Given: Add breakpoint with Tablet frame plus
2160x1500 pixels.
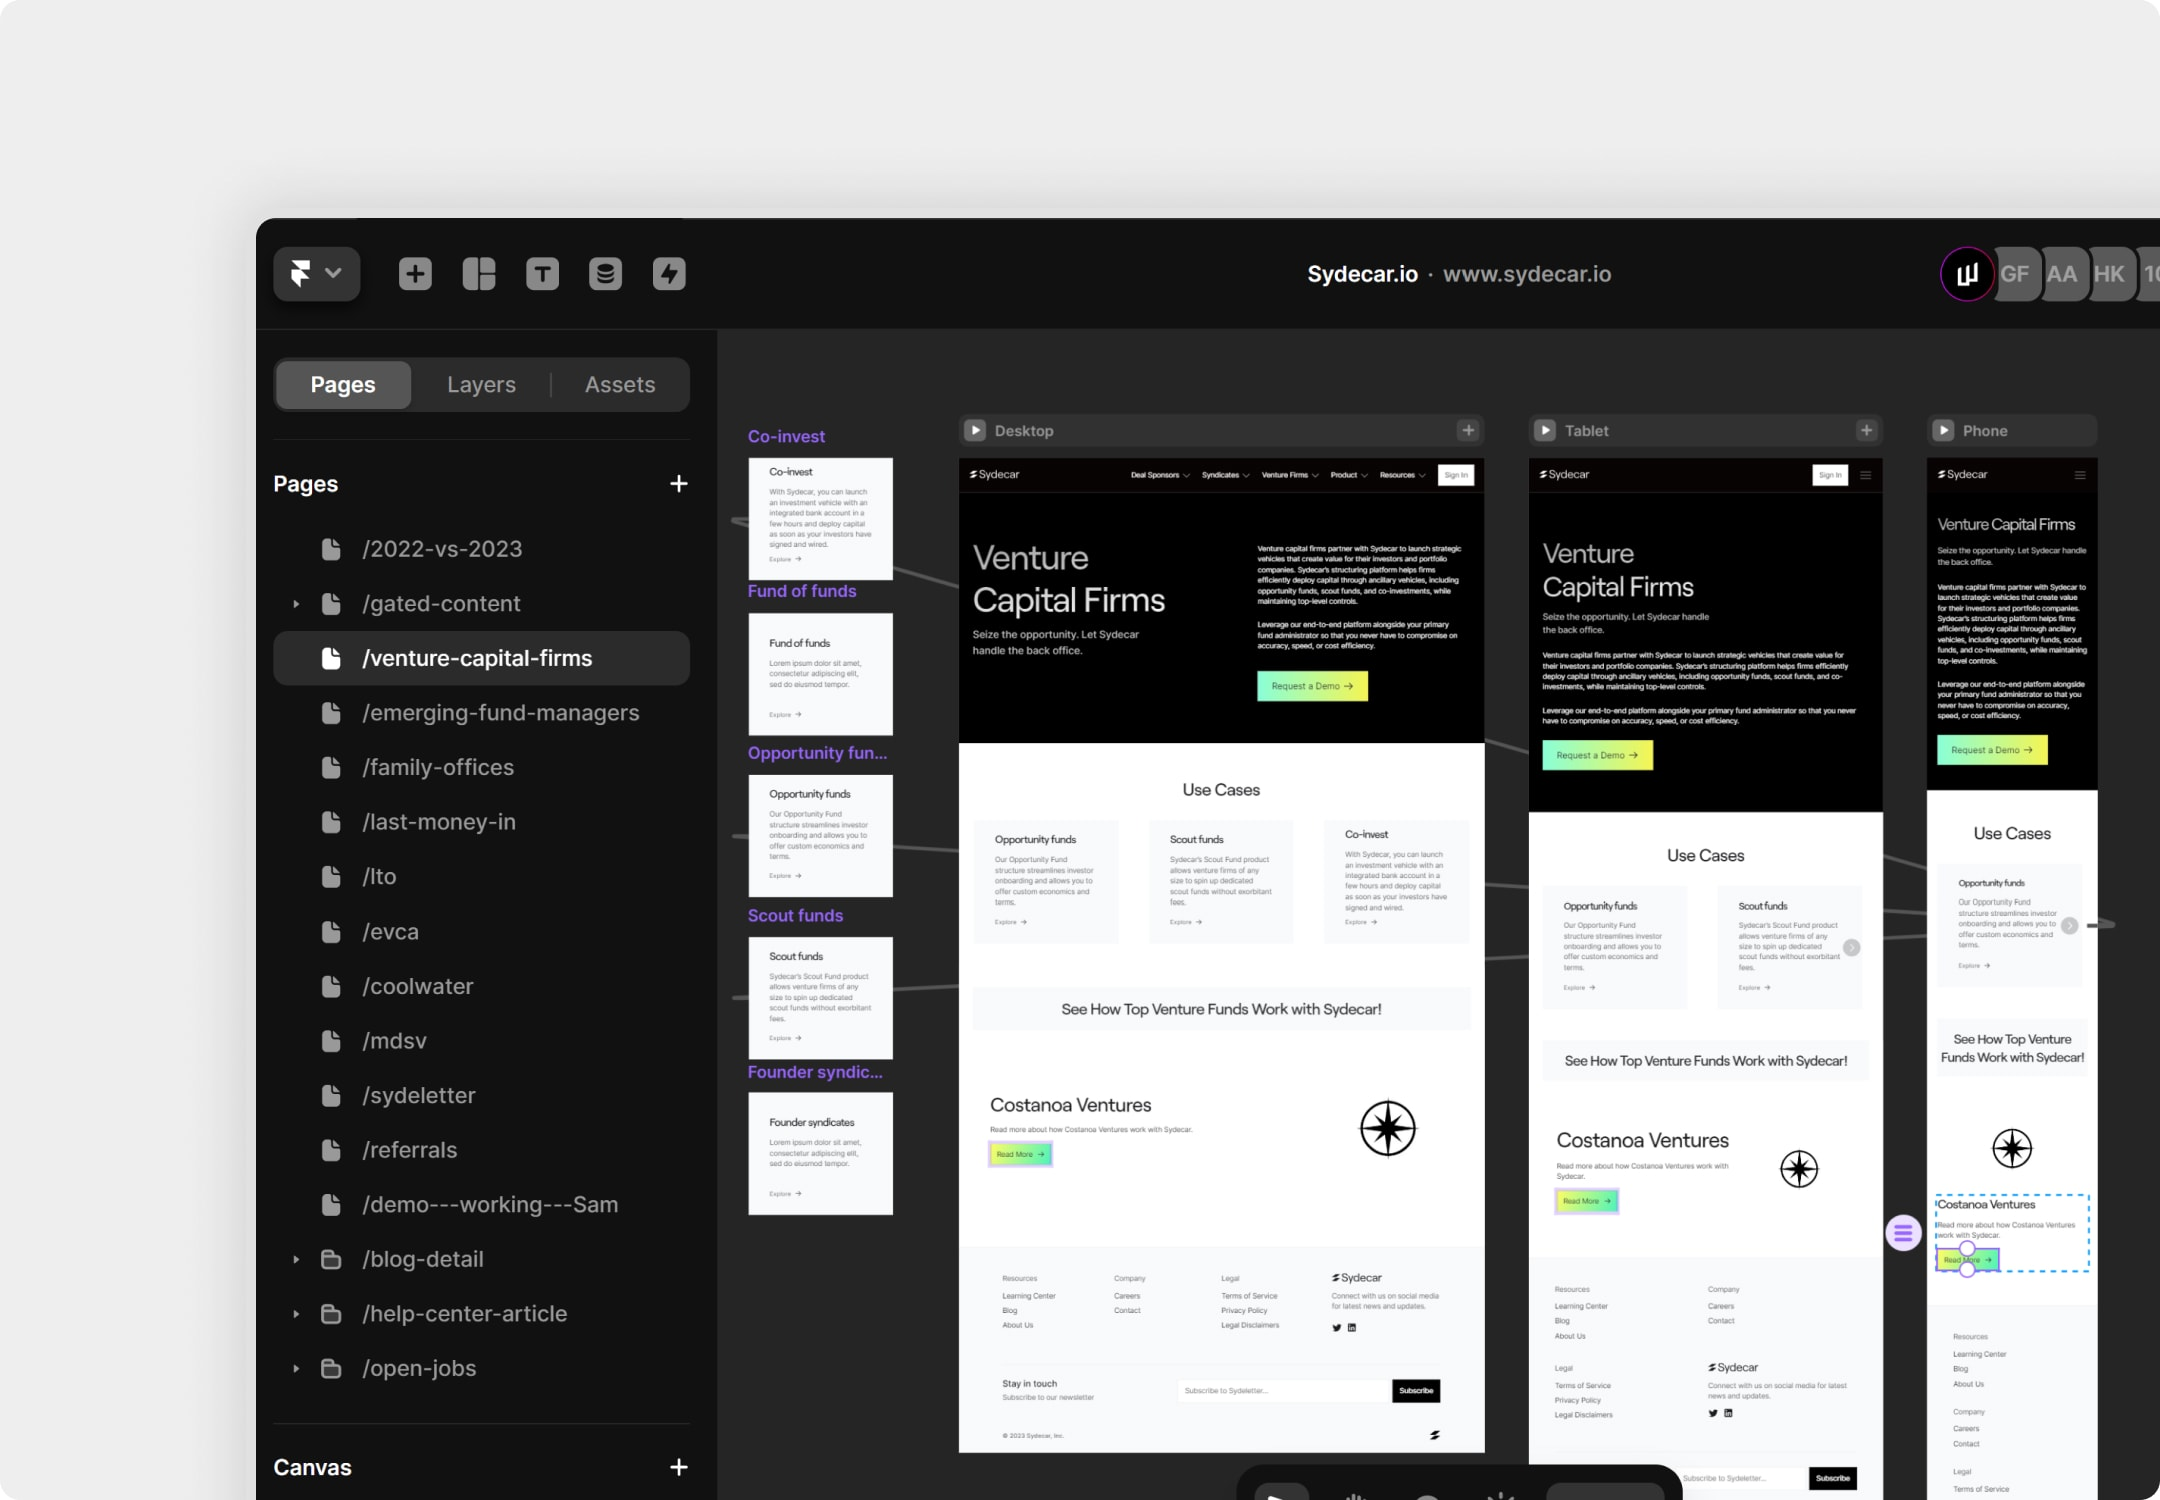Looking at the screenshot, I should click(x=1866, y=430).
